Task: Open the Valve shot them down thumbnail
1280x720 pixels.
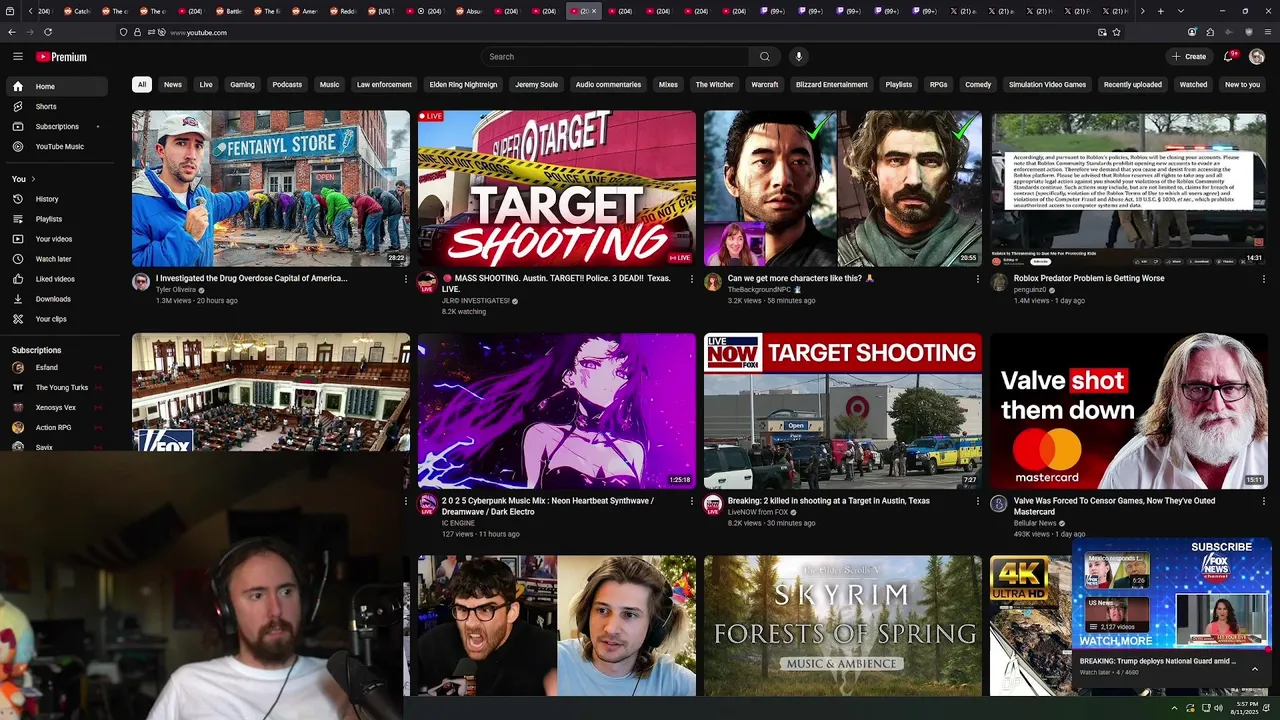Action: coord(1129,411)
